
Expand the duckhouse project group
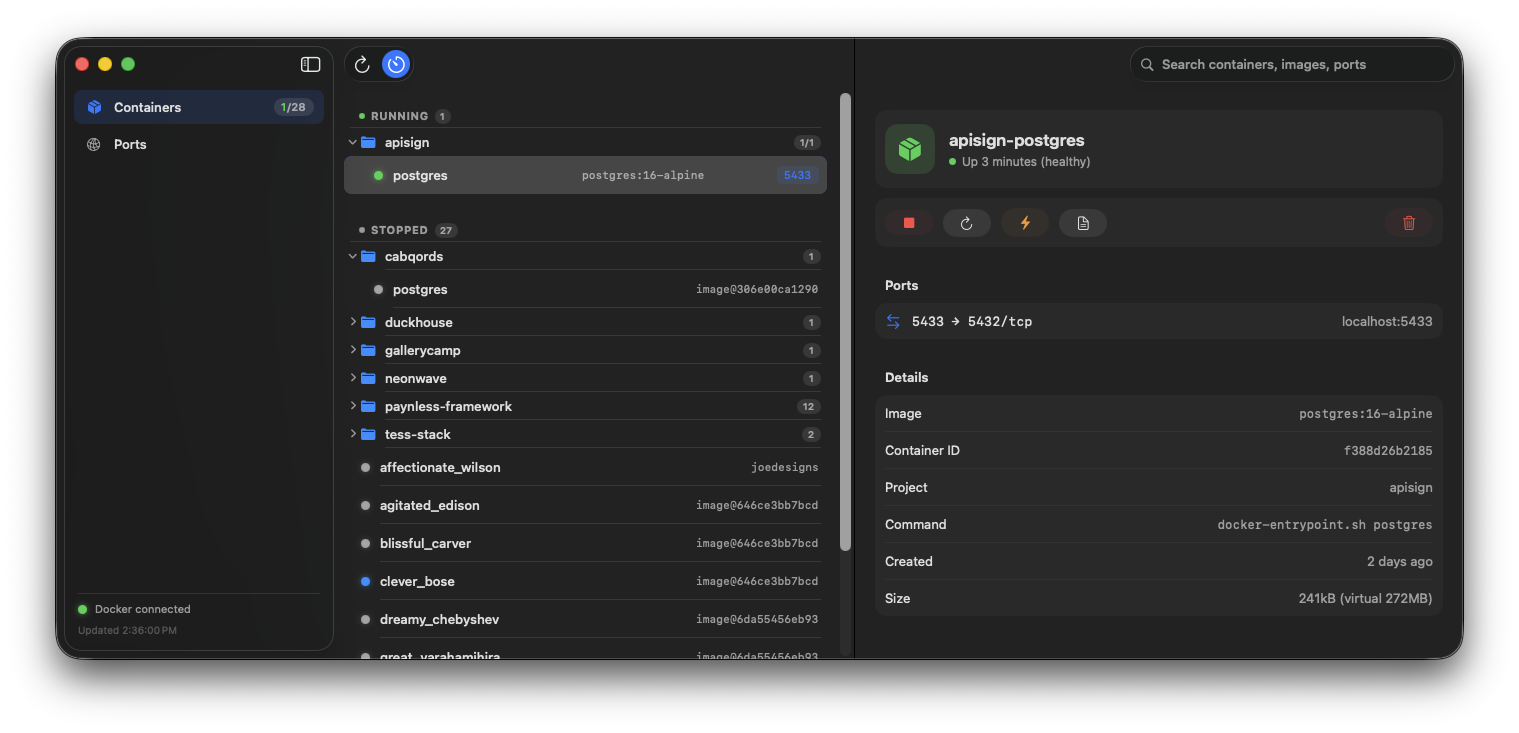point(353,322)
